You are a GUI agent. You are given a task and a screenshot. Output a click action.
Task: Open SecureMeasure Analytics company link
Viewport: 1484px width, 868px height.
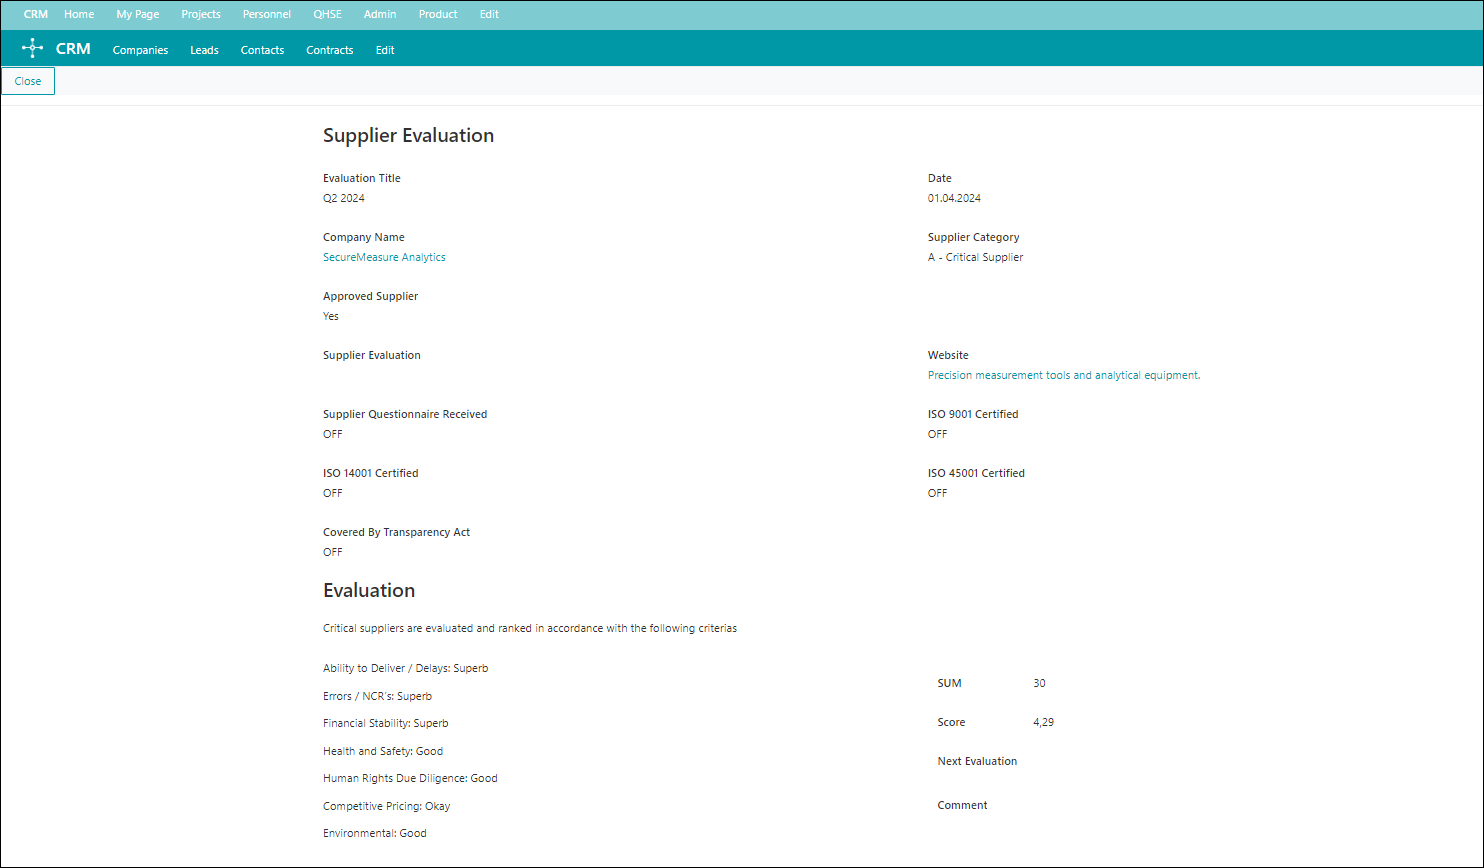(384, 257)
